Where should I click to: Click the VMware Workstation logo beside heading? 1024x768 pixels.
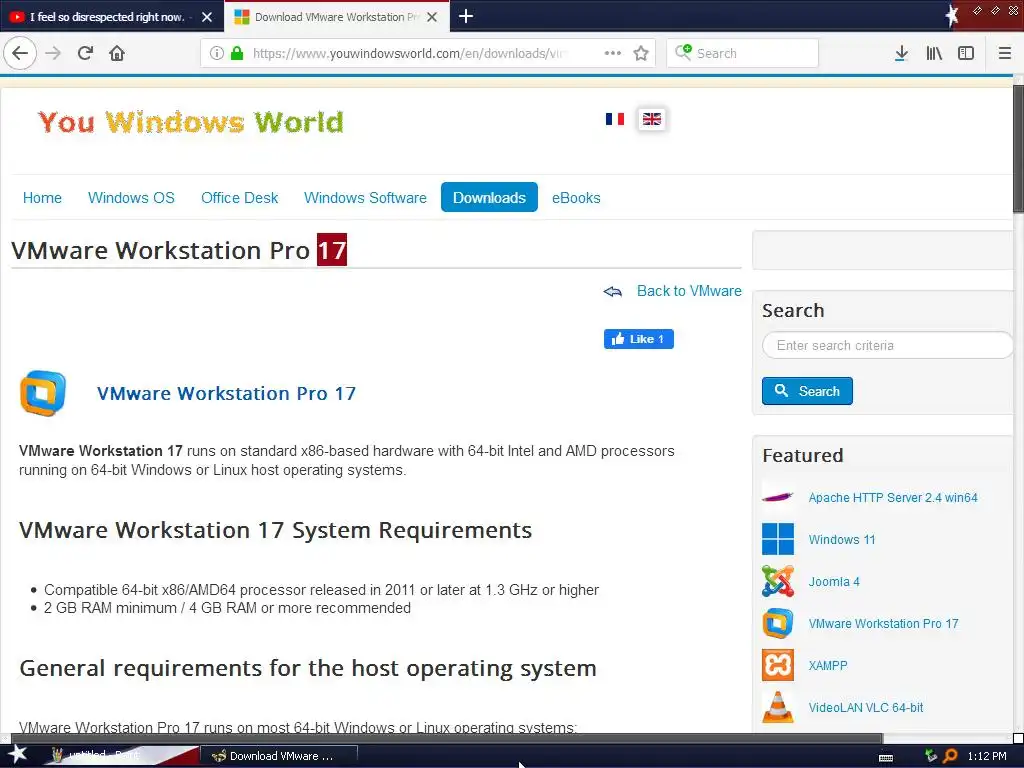43,393
